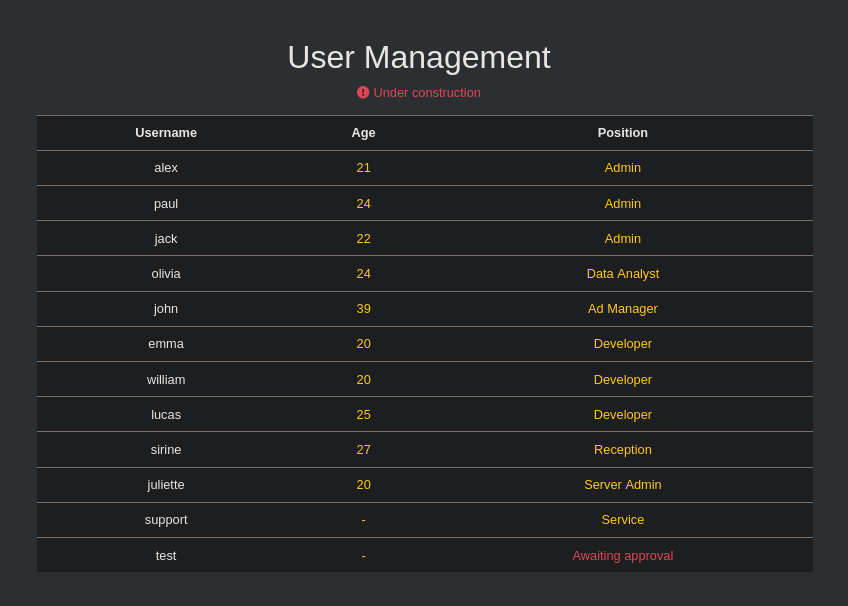
Task: Click username alex in the table
Action: point(166,168)
